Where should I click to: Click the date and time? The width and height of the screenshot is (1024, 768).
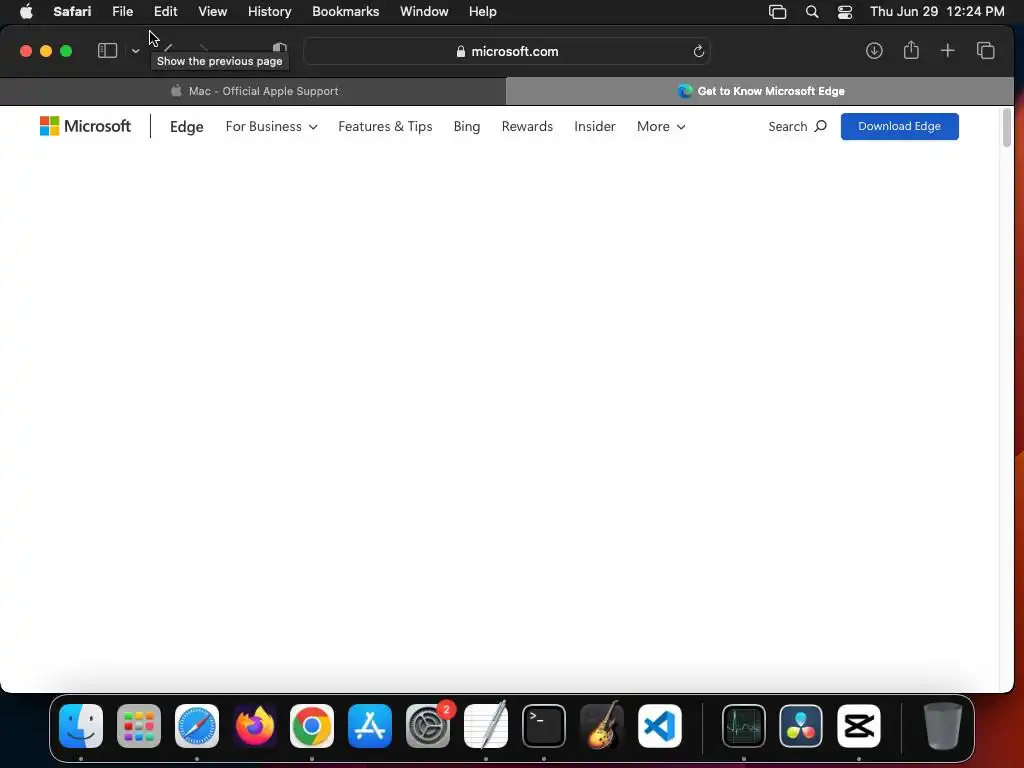pyautogui.click(x=937, y=12)
